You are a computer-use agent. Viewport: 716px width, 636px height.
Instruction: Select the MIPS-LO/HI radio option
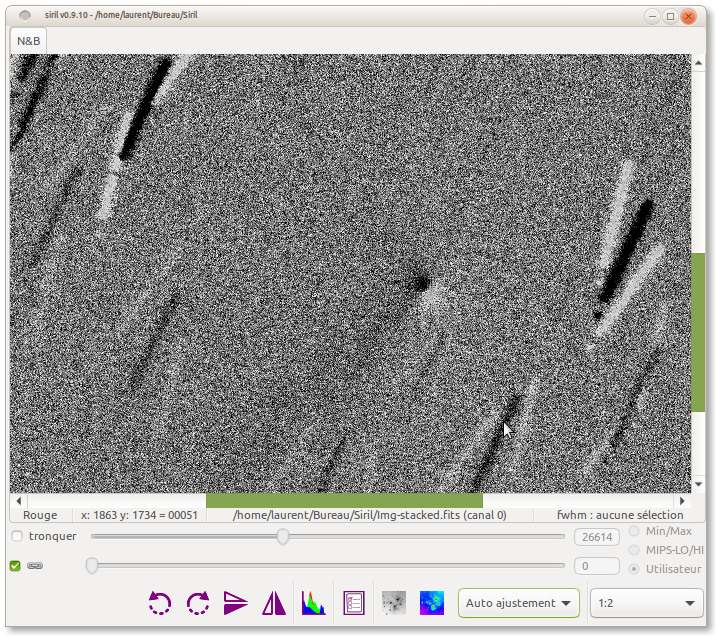coord(634,550)
